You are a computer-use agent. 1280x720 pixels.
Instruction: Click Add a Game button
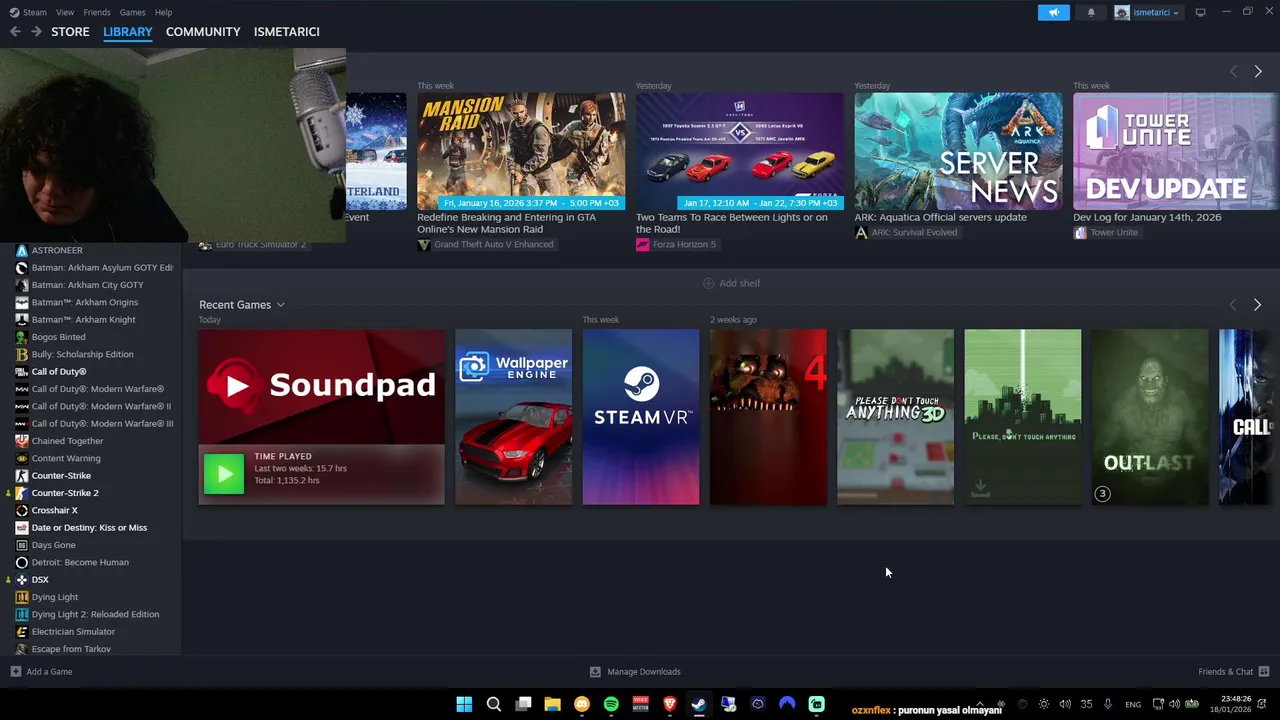(x=41, y=672)
